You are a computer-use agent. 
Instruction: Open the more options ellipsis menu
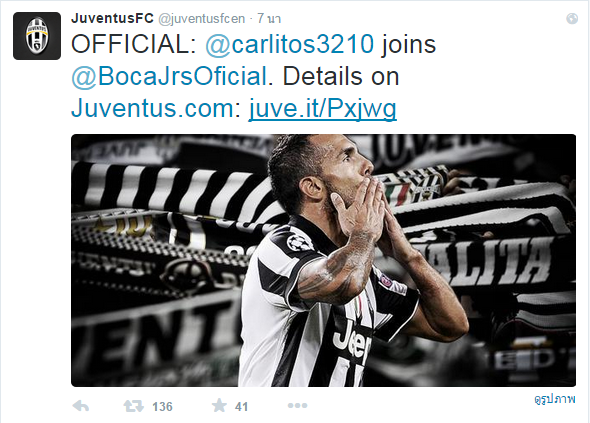tap(297, 406)
